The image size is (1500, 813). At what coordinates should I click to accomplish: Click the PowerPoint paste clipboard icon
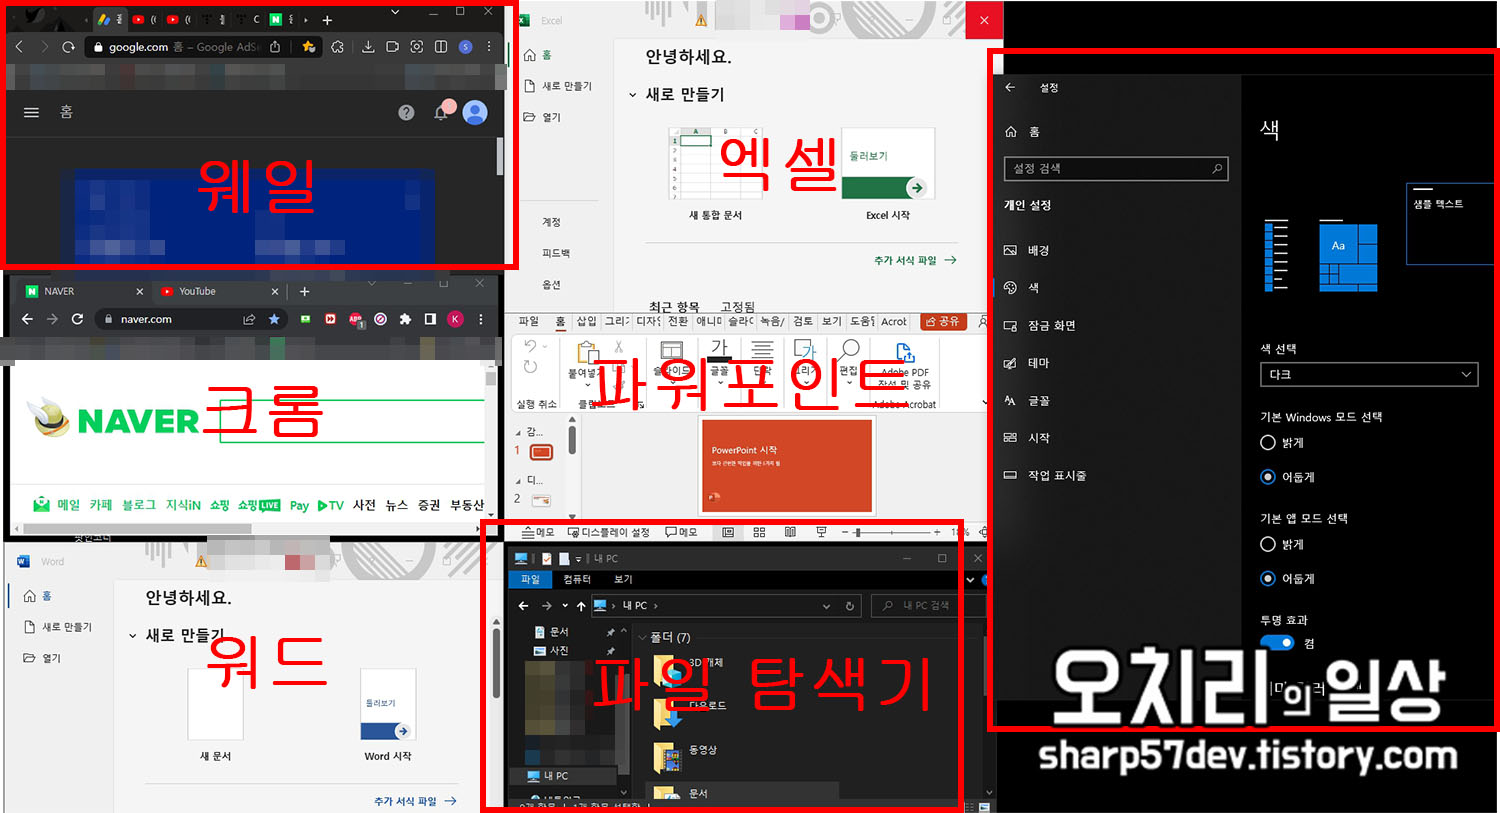(x=587, y=351)
